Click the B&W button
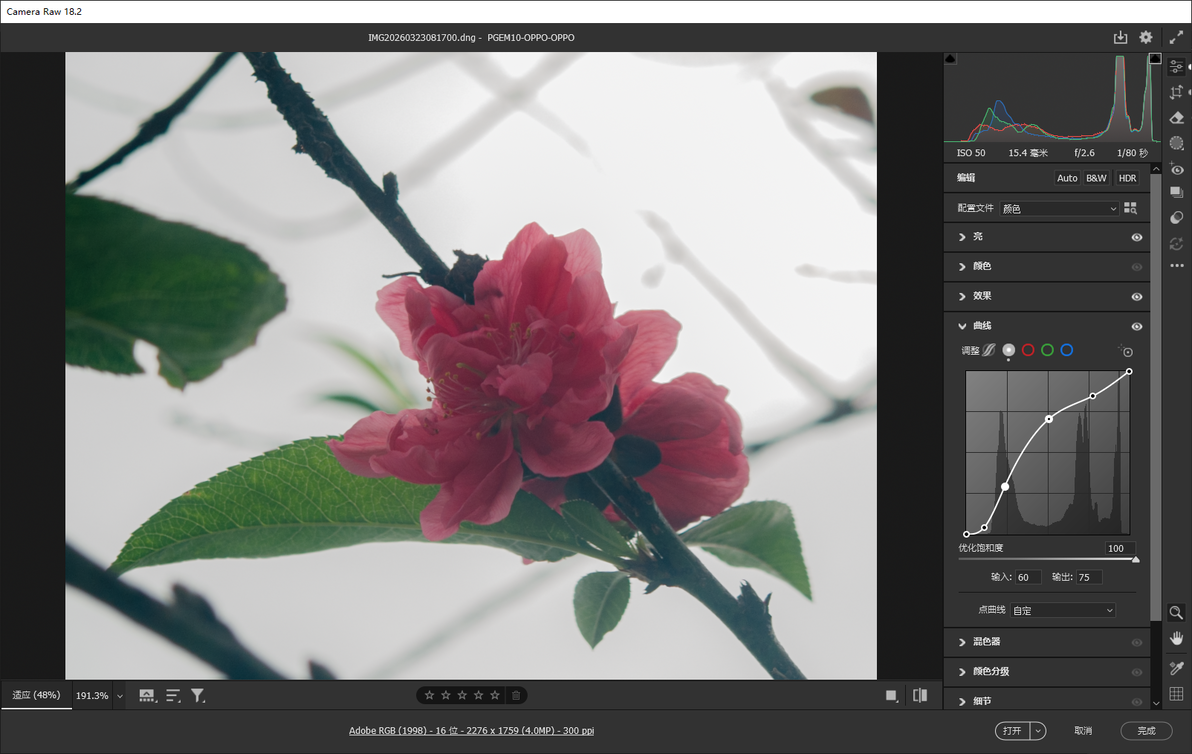 [x=1096, y=178]
